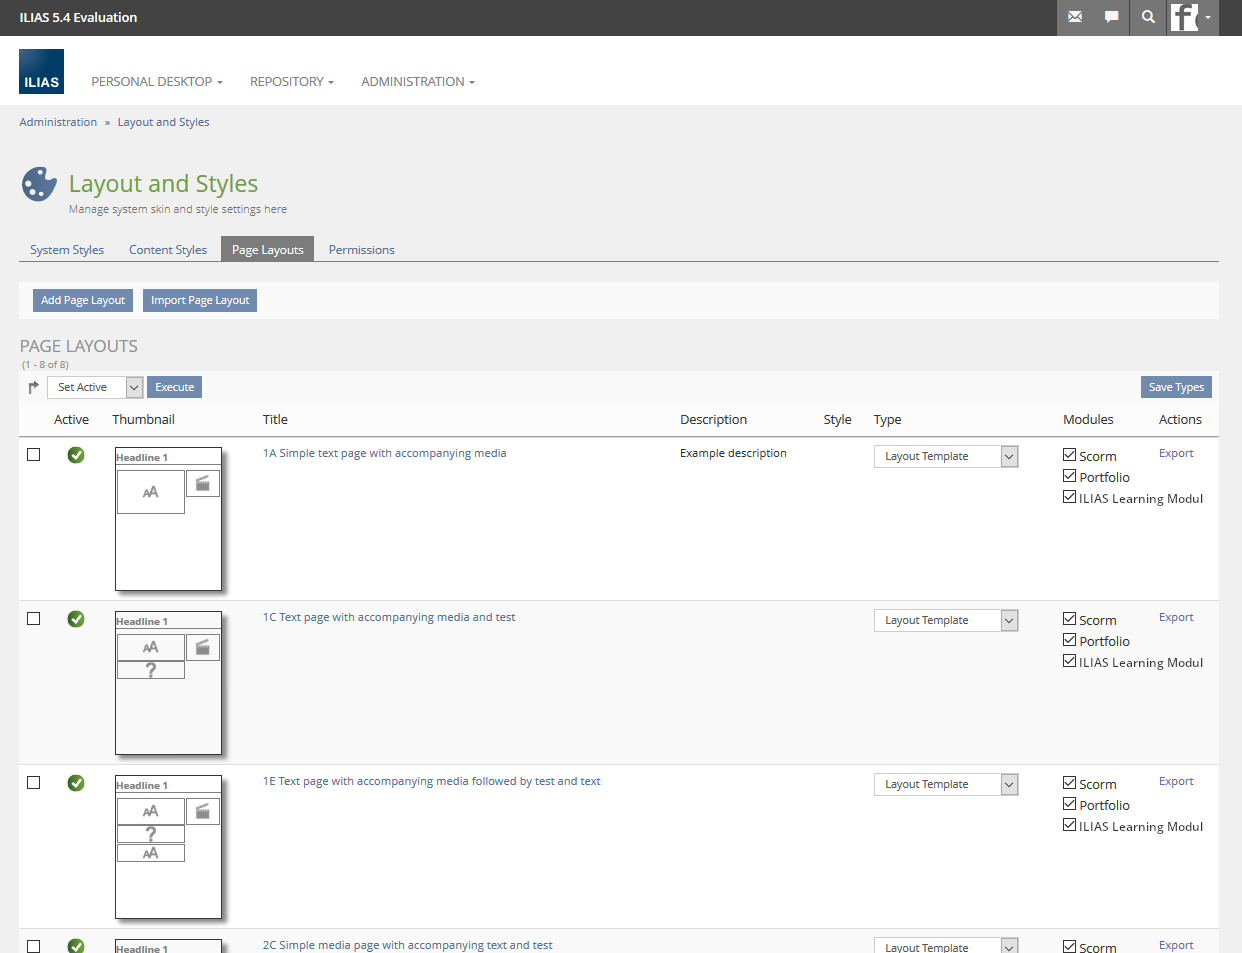The width and height of the screenshot is (1242, 953).
Task: Select the checkbox for the 1A layout row
Action: tap(34, 455)
